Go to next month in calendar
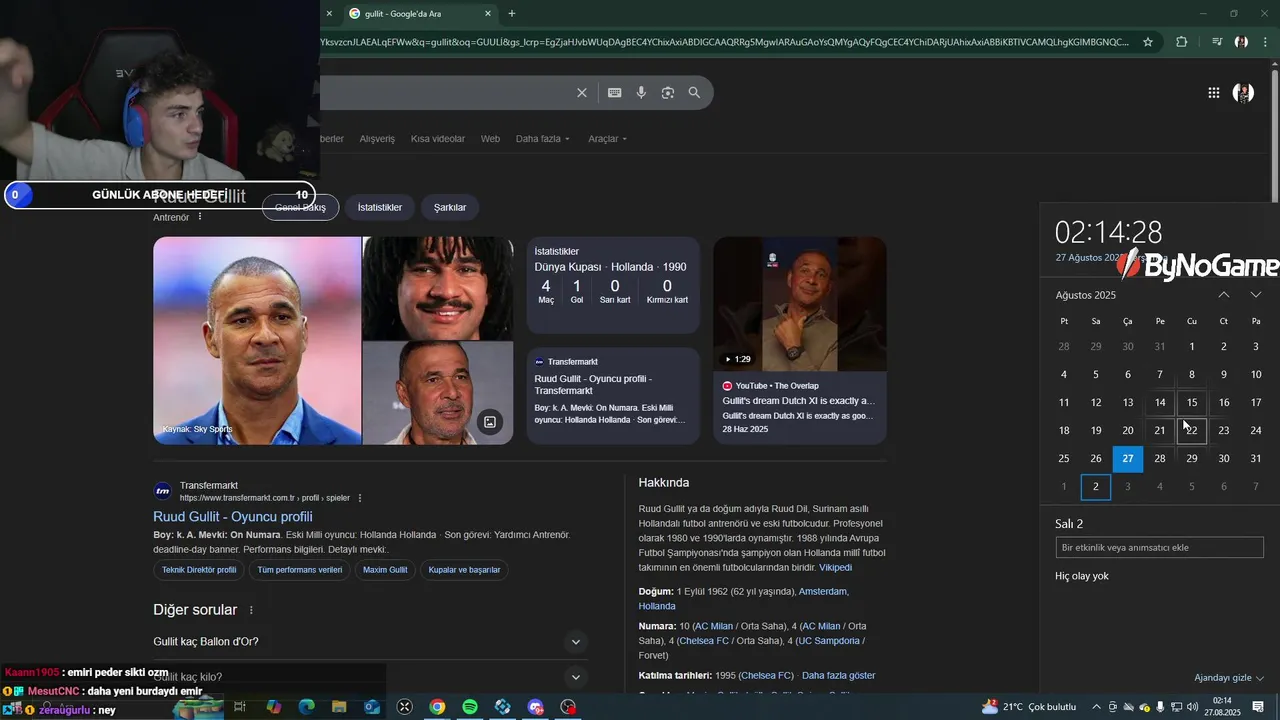The image size is (1280, 720). [x=1256, y=295]
